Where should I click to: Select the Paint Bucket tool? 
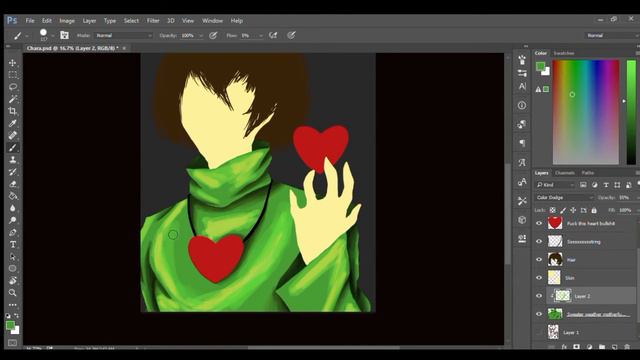click(x=13, y=196)
